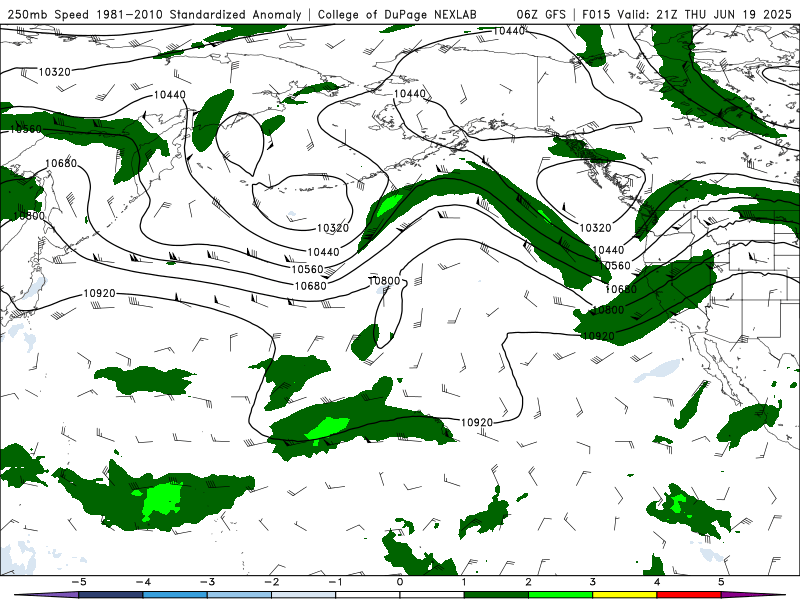This screenshot has width=800, height=600.
Task: Click the -5 label on the color scale
Action: point(79,582)
